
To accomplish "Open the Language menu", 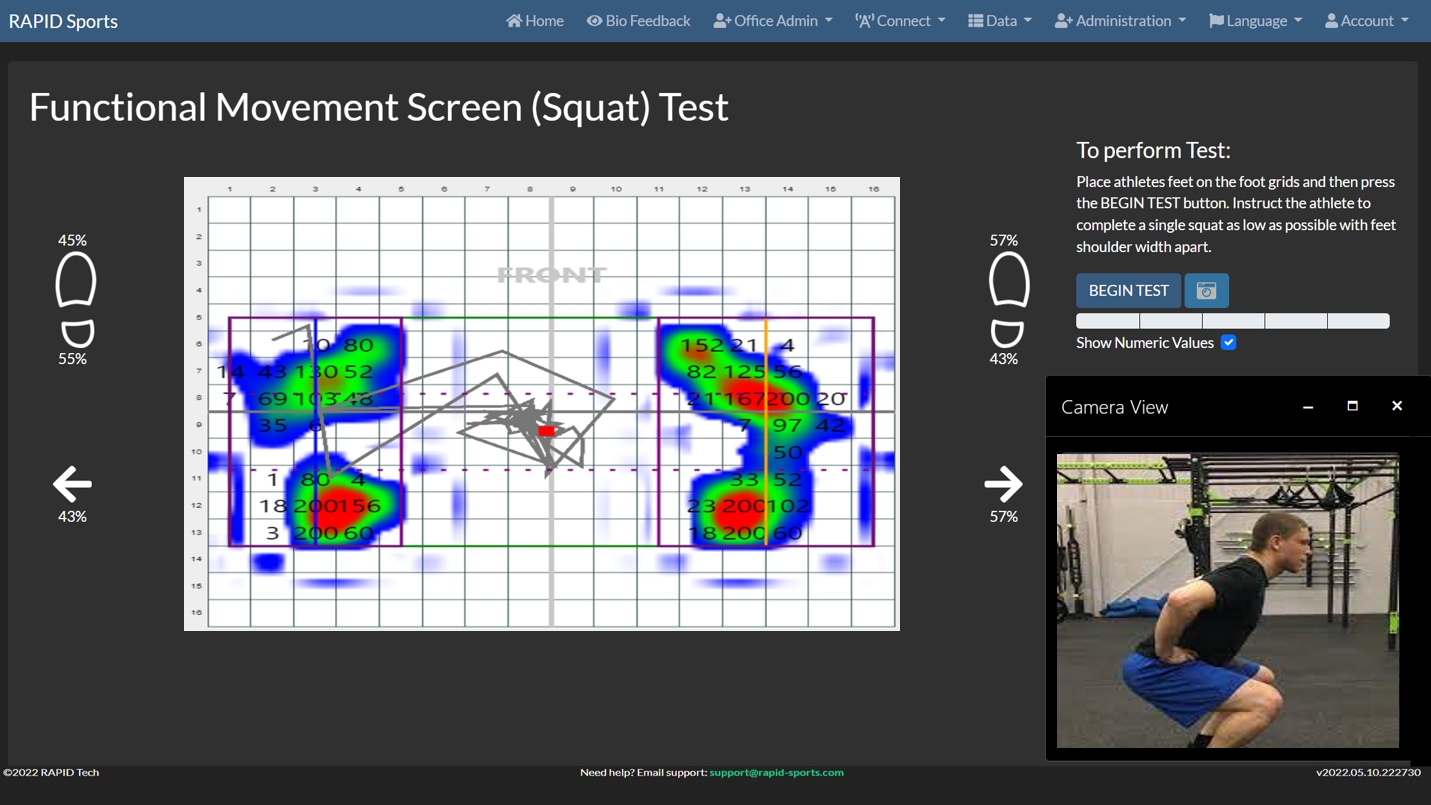I will point(1256,21).
